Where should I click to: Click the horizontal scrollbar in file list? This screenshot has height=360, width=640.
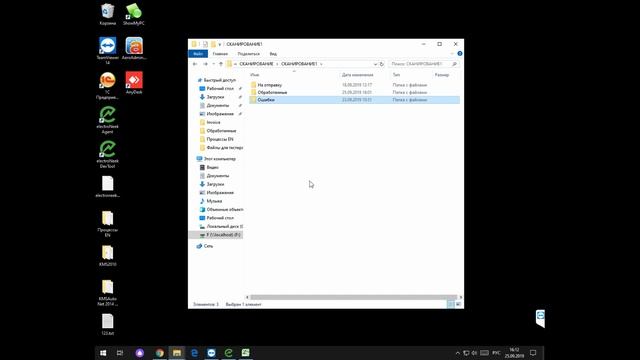(353, 297)
